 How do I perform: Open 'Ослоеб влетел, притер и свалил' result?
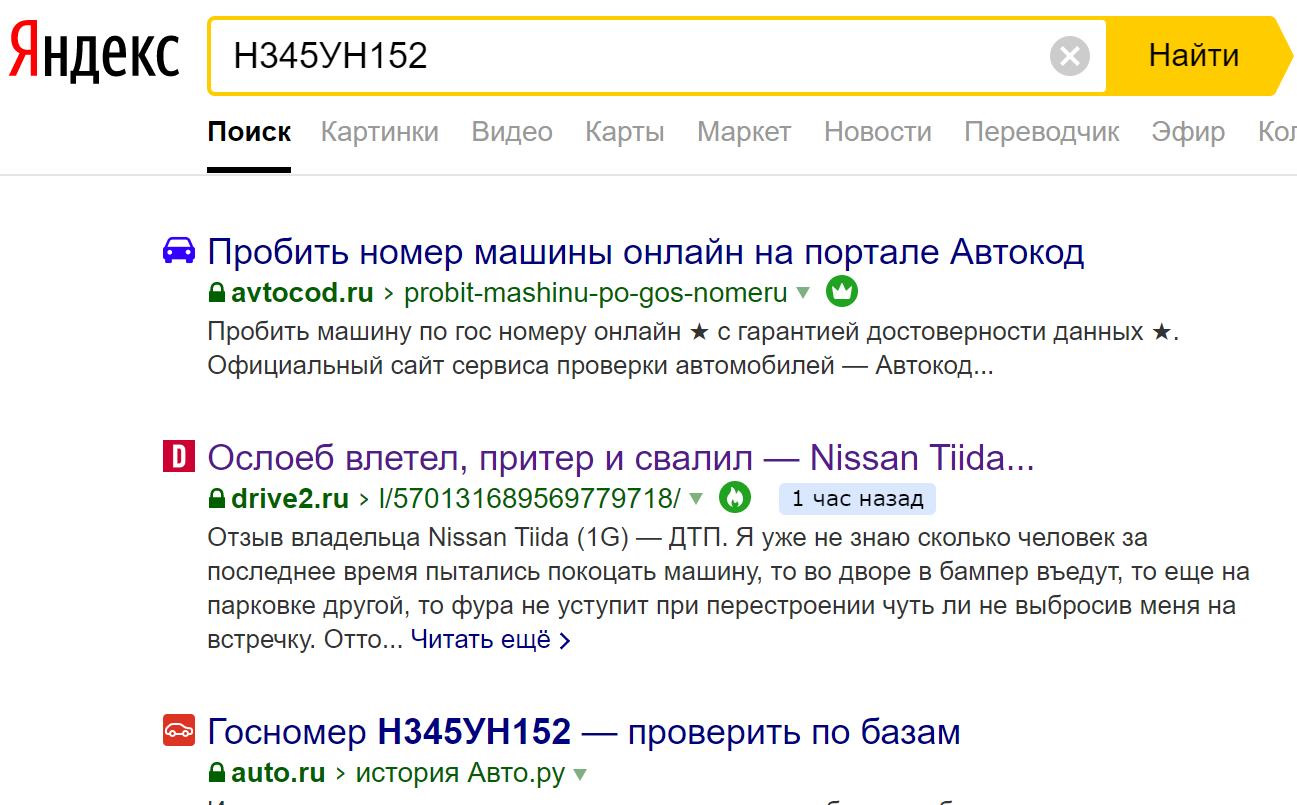click(620, 458)
